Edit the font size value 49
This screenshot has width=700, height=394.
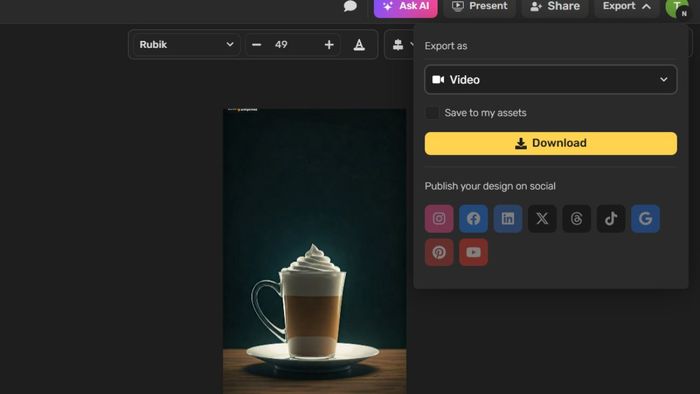pyautogui.click(x=281, y=45)
